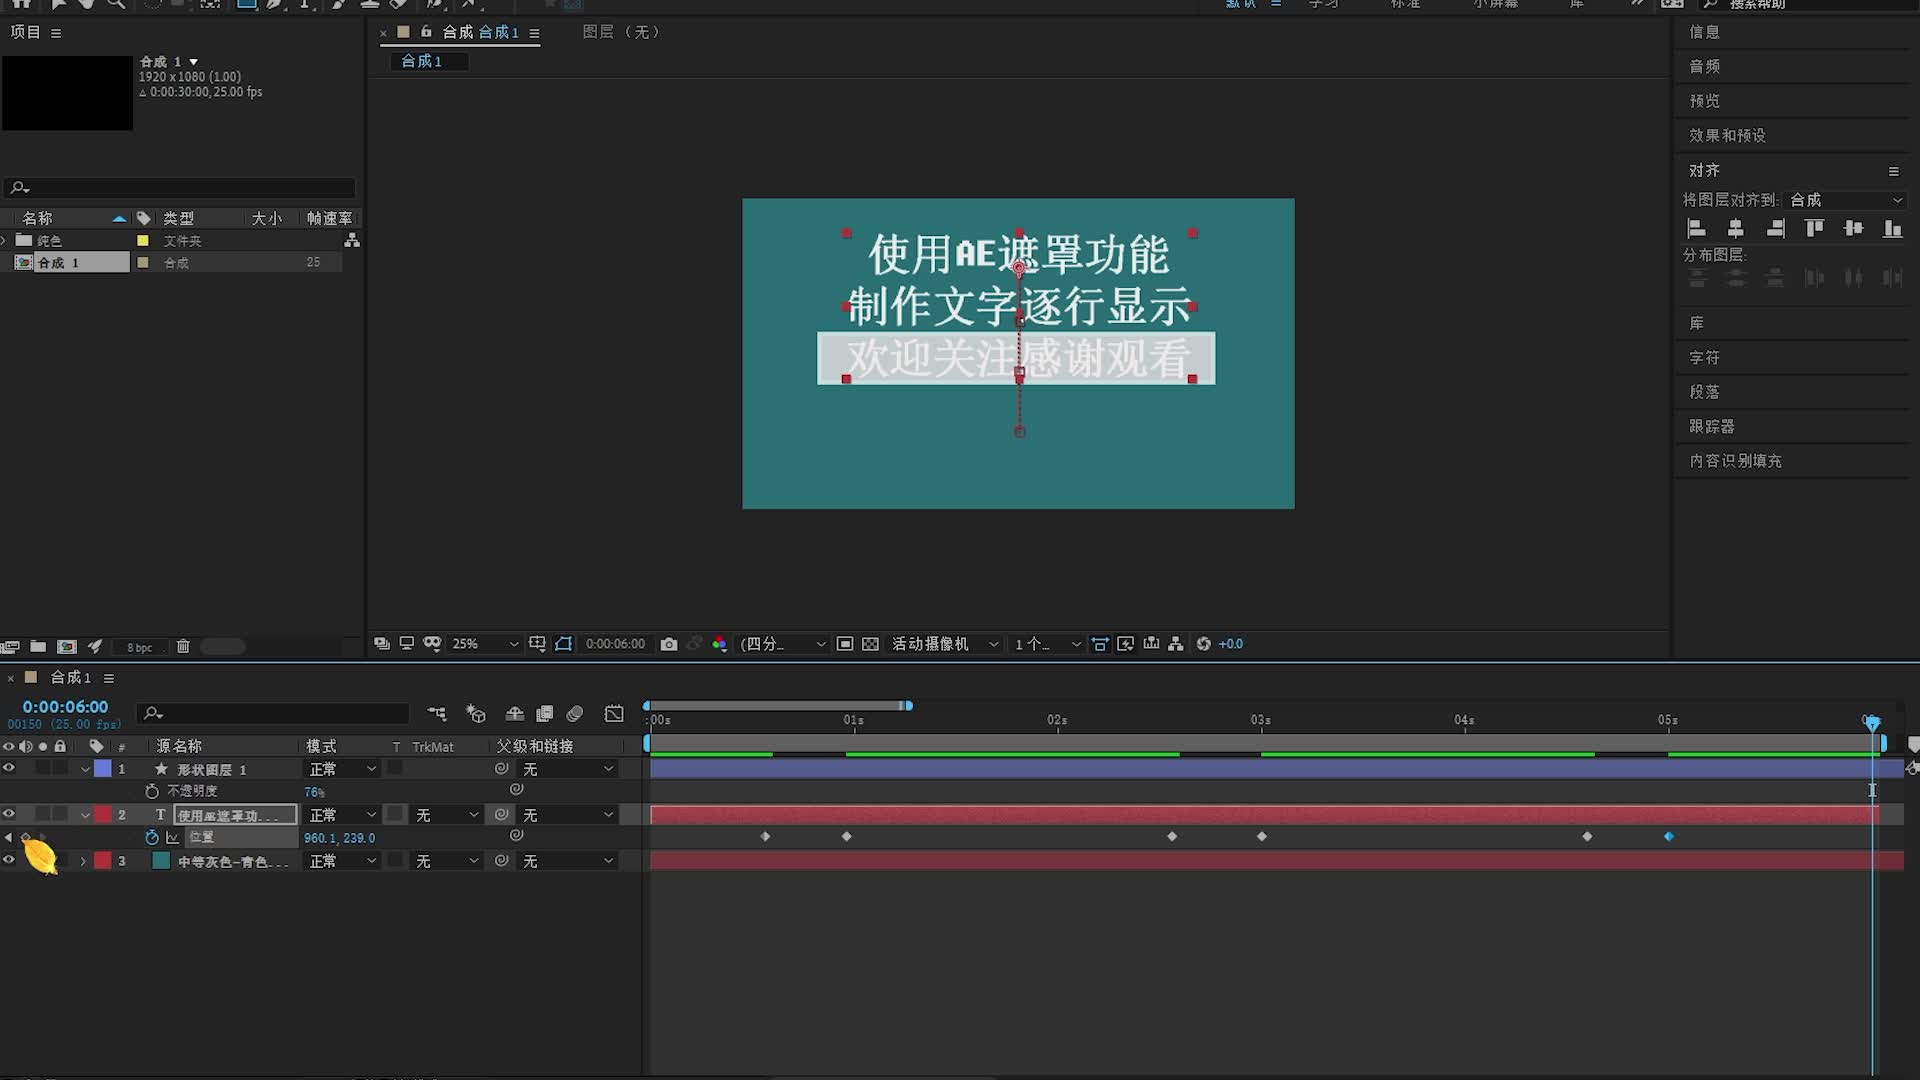Viewport: 1920px width, 1080px height.
Task: Enable motion blur for the composition
Action: coord(575,713)
